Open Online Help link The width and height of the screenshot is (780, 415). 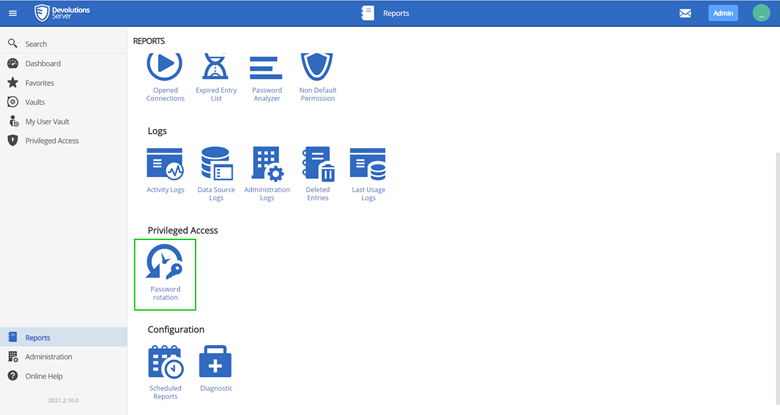46,376
